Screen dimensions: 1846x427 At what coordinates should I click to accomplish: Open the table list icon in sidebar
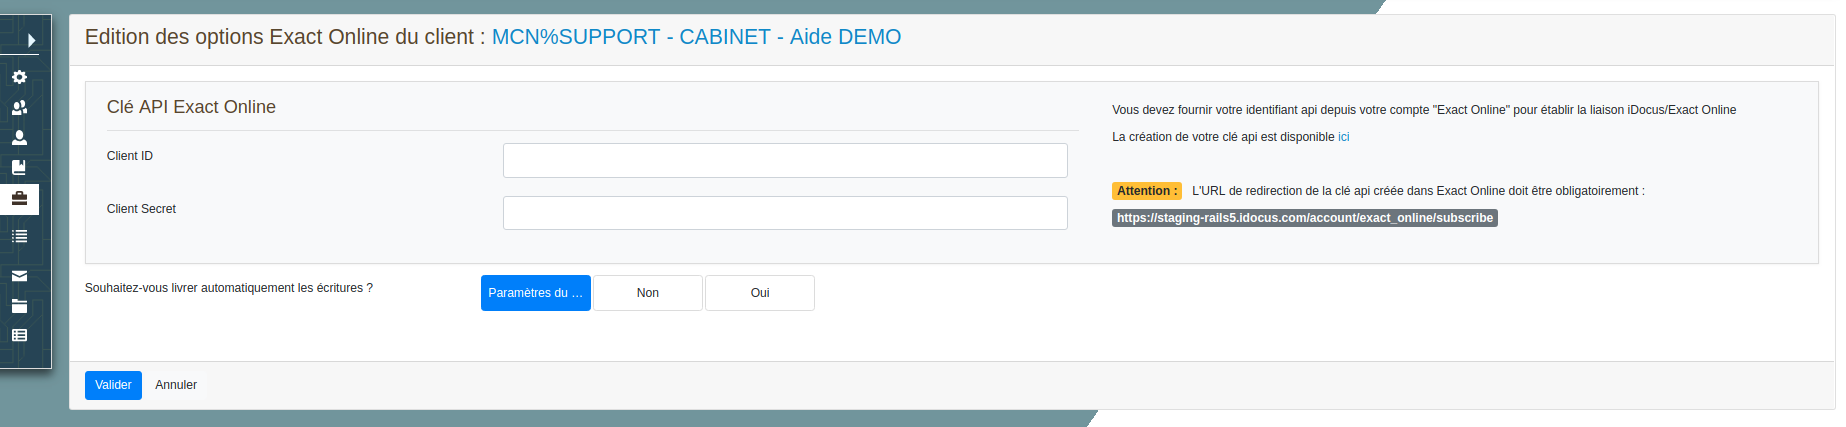[19, 336]
